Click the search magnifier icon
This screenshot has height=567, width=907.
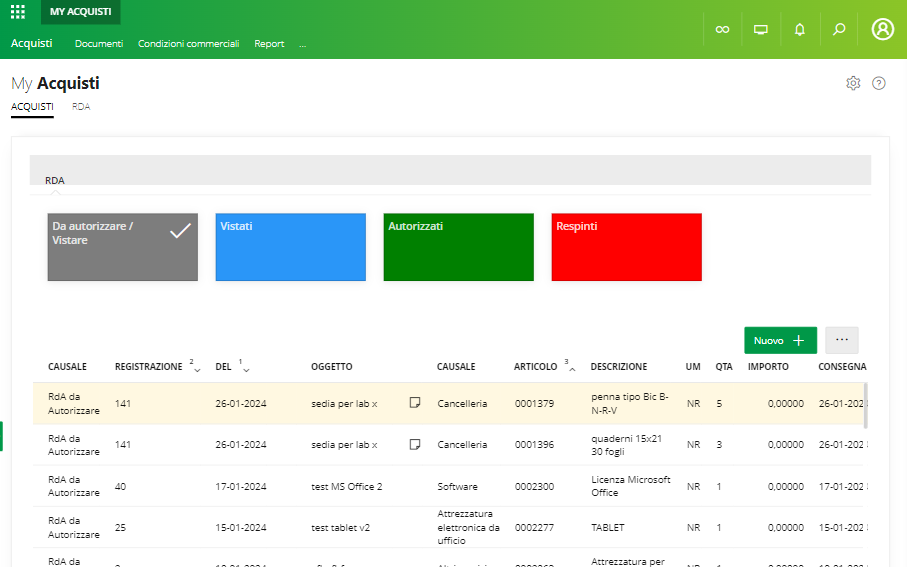(839, 30)
